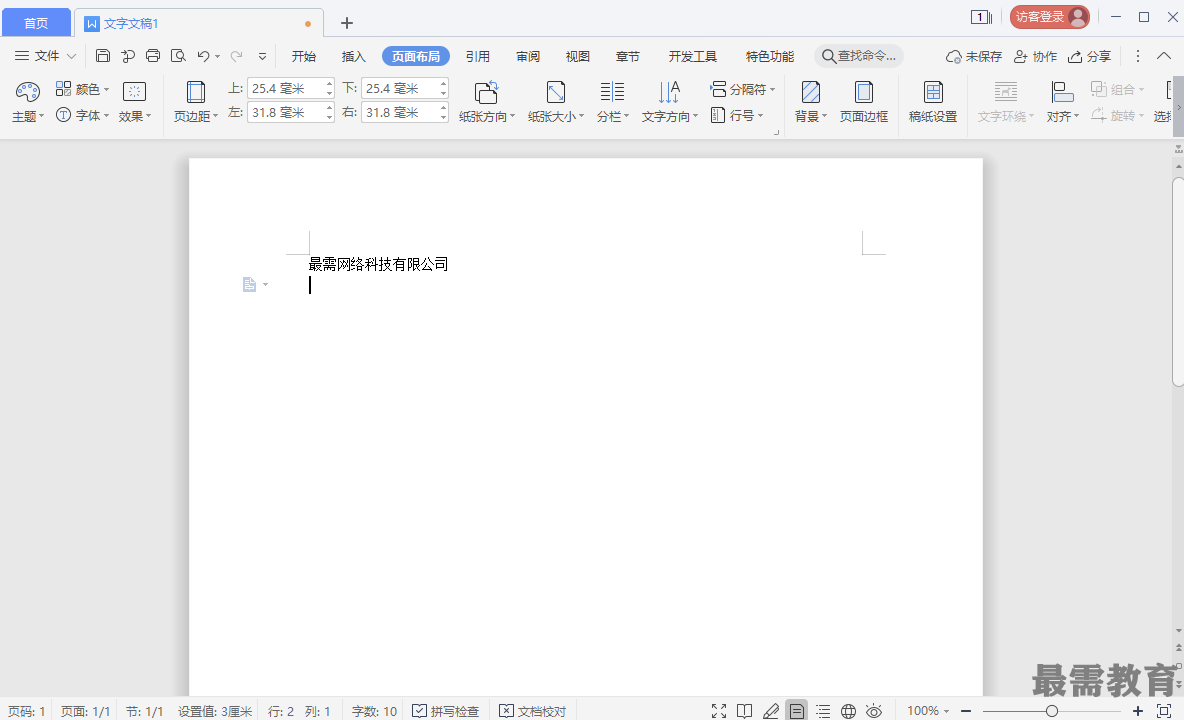Viewport: 1184px width, 720px height.
Task: Open the 行号 line numbers menu
Action: (737, 115)
